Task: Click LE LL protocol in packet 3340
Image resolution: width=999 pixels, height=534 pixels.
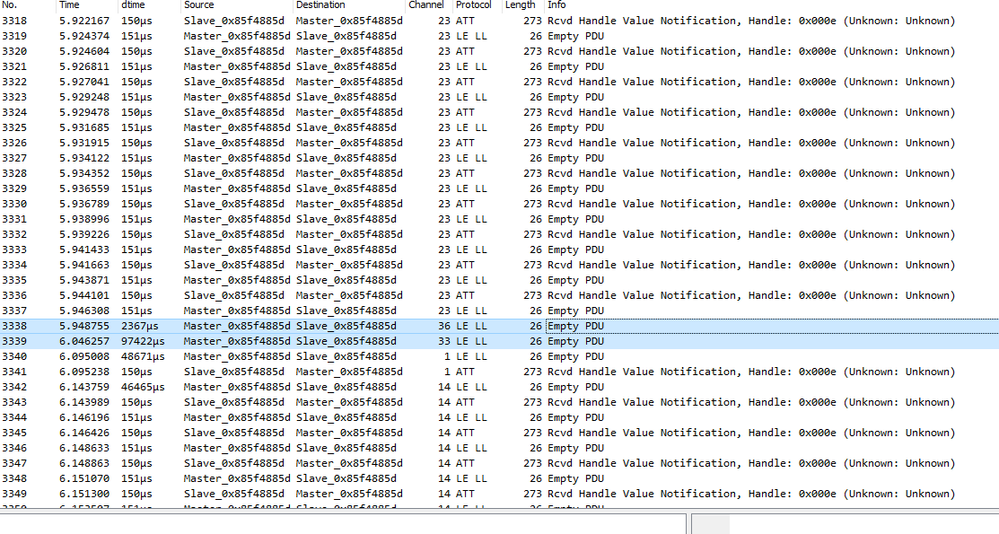Action: (471, 357)
